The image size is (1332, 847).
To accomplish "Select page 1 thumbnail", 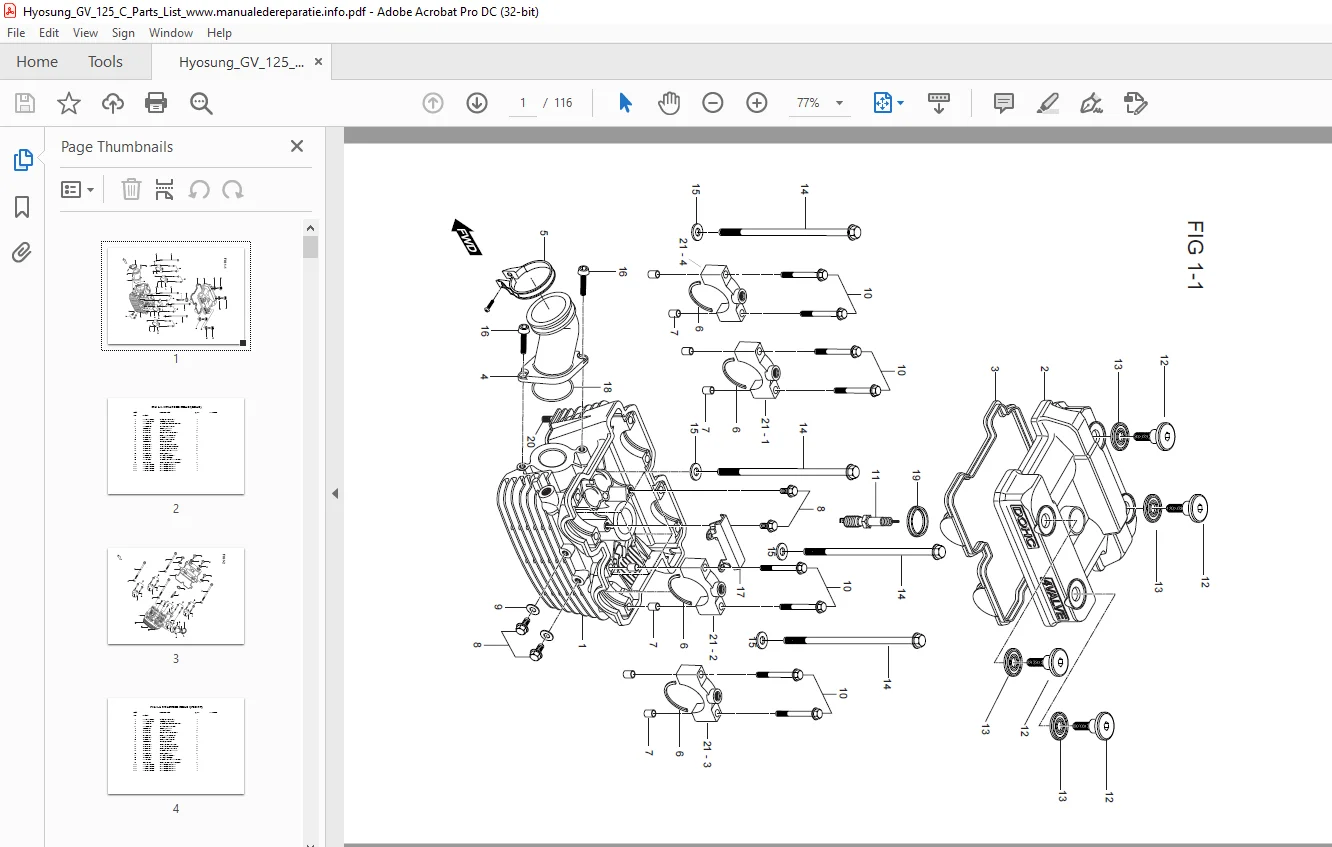I will coord(176,296).
